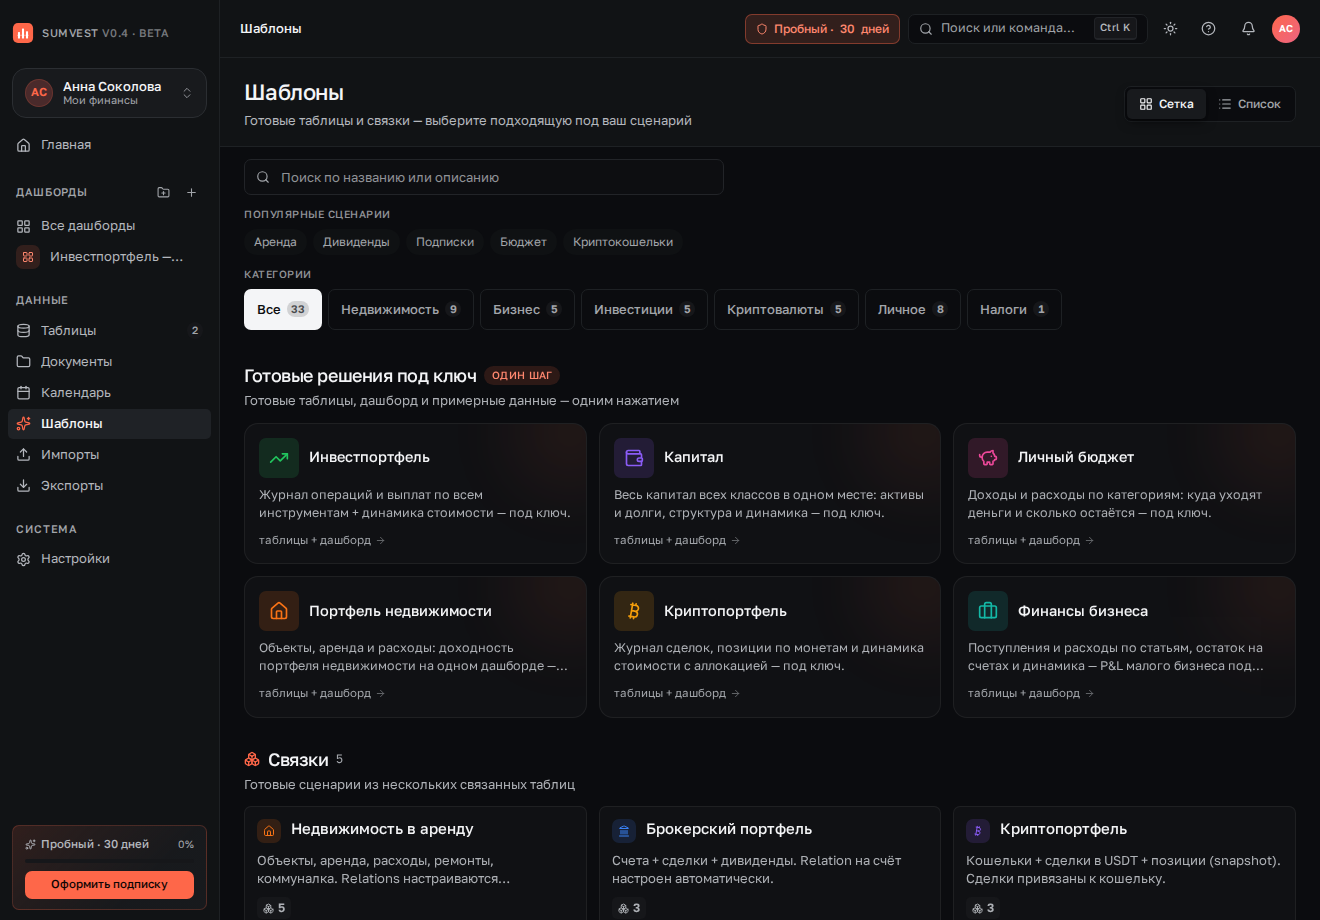This screenshot has height=920, width=1320.
Task: Switch to Сетка grid view
Action: tap(1166, 104)
